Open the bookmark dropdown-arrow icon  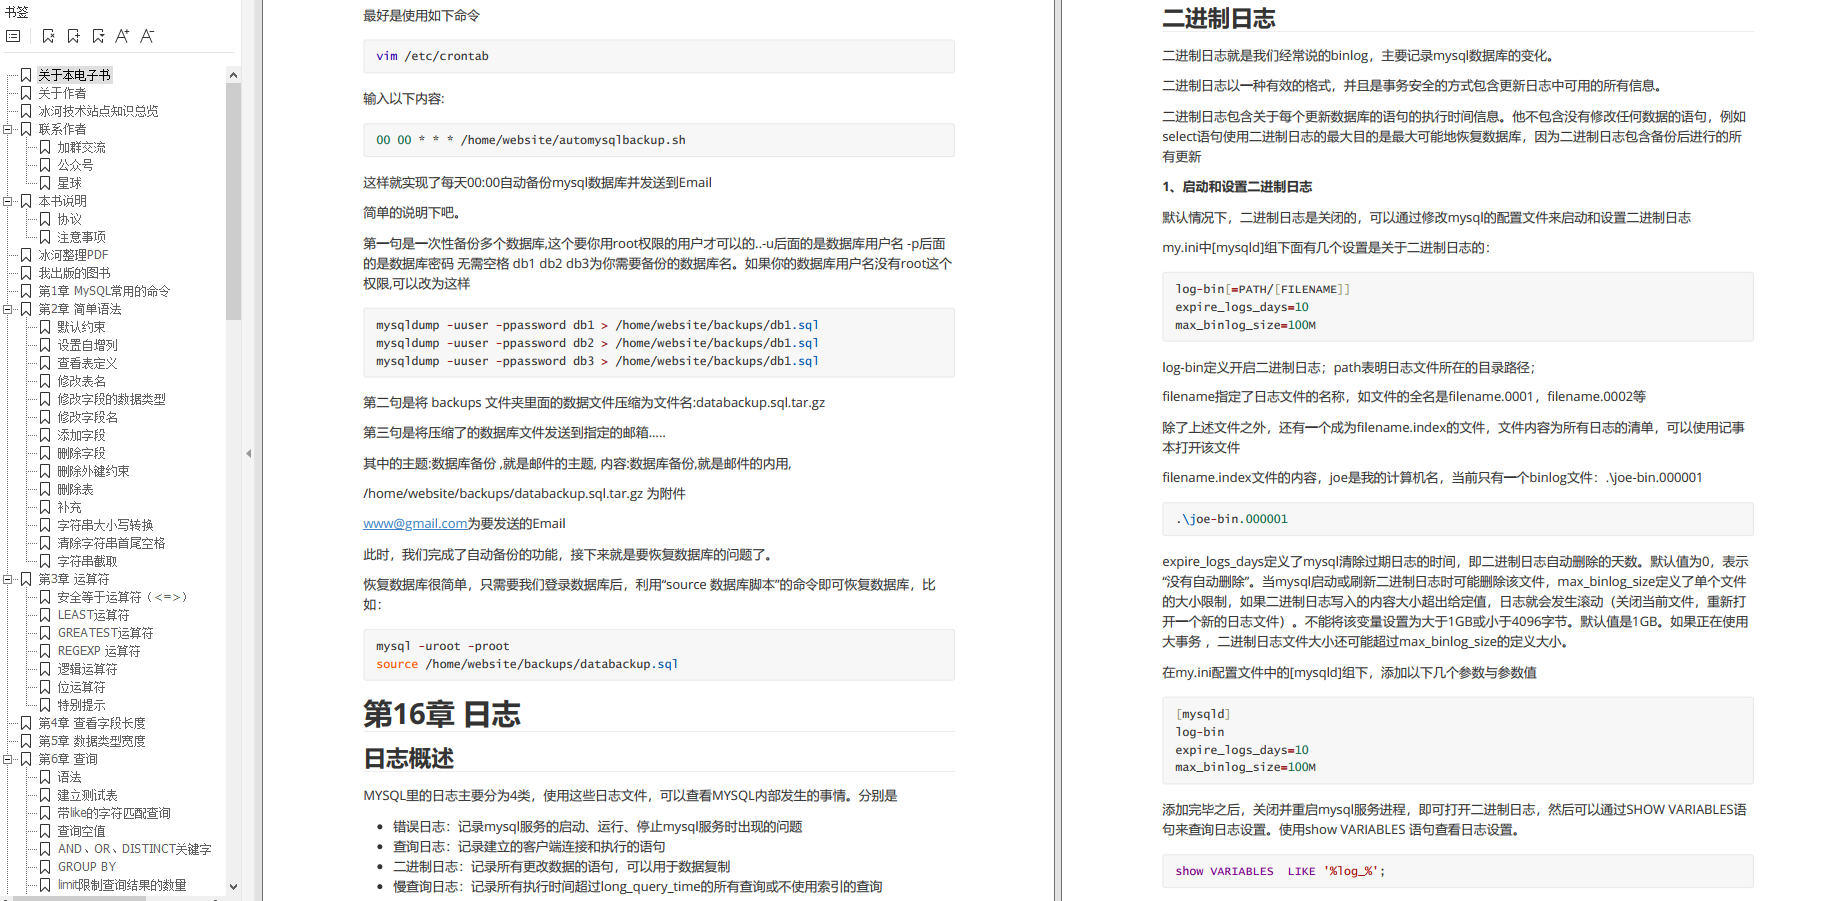pyautogui.click(x=98, y=36)
